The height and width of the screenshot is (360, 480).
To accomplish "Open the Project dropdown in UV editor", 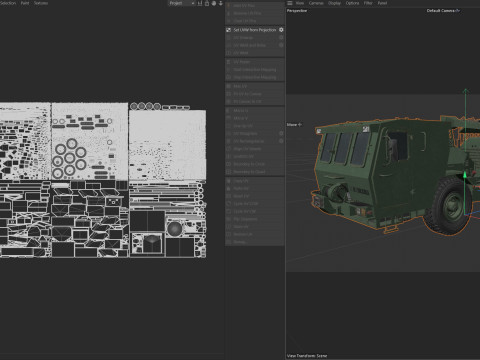I will [182, 3].
